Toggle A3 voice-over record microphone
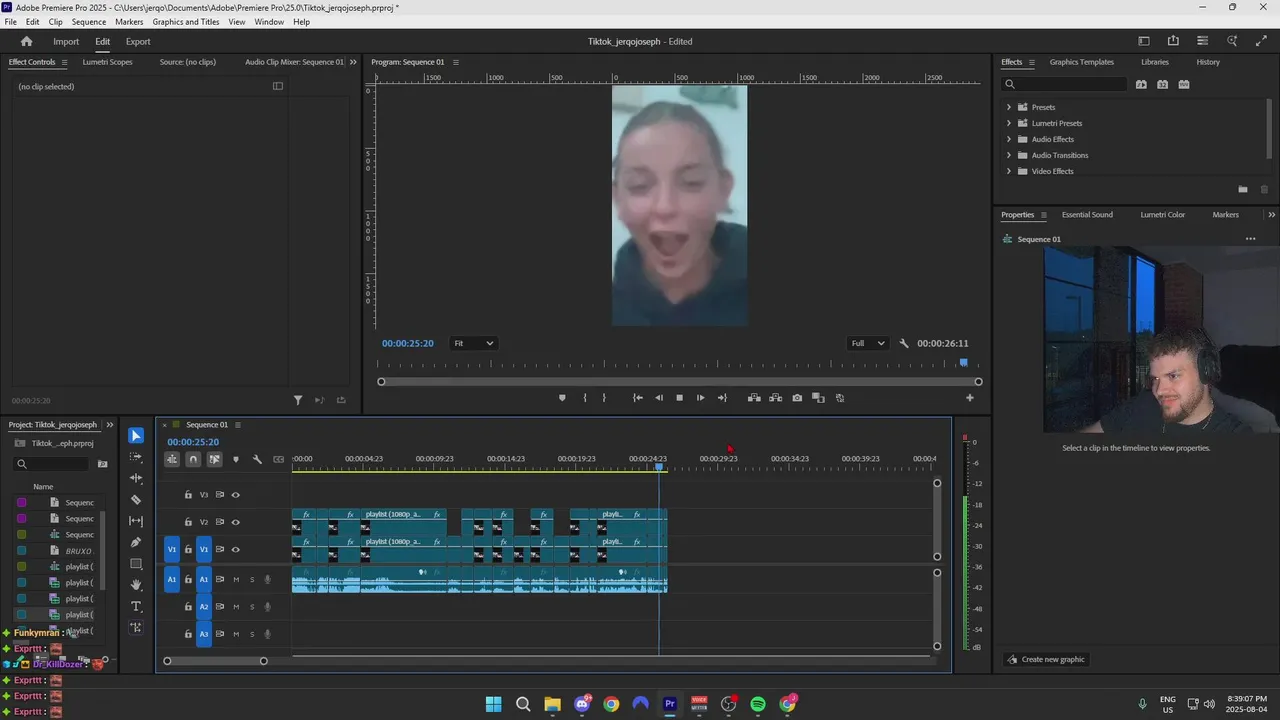 click(267, 634)
